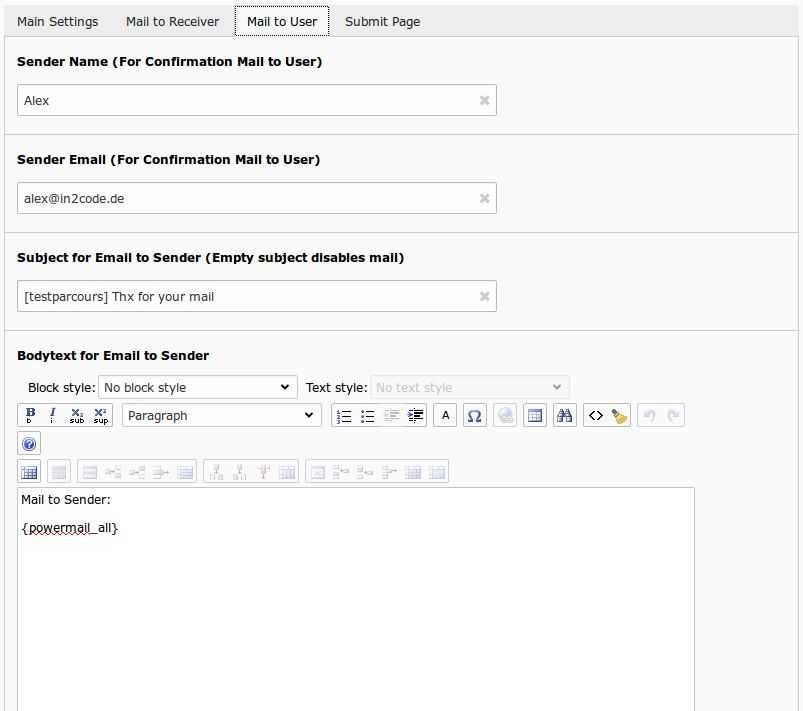Open the special character (Omega) dialog

pos(475,416)
